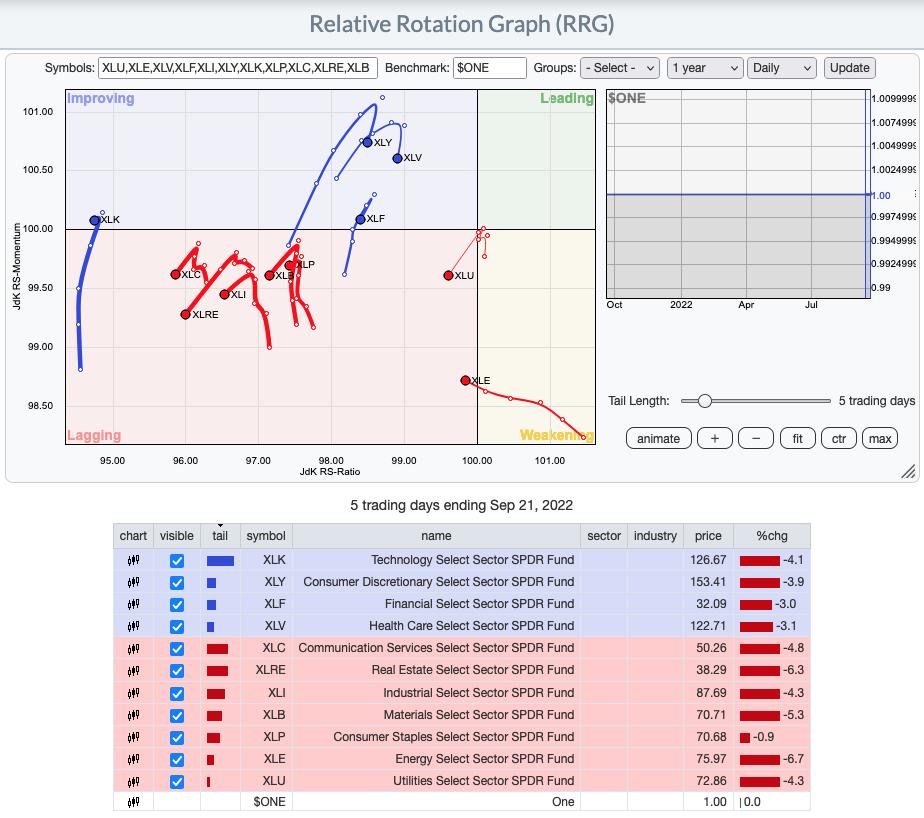The height and width of the screenshot is (818, 924).
Task: Click the Tail Length slider handle
Action: coord(704,401)
